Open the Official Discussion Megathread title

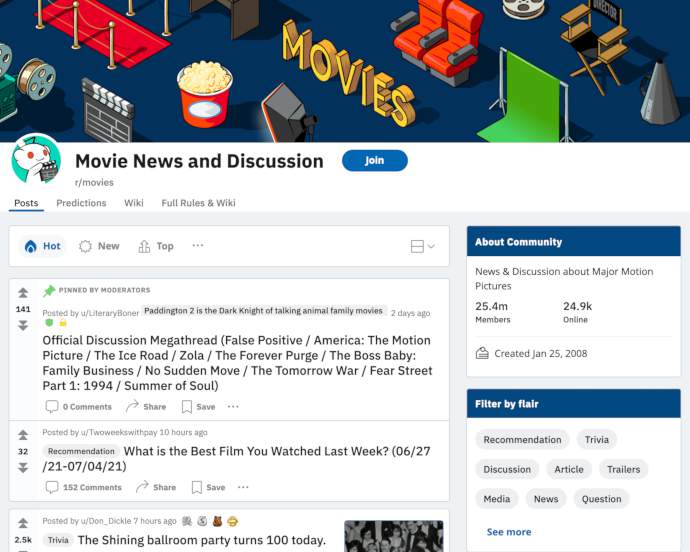coord(238,363)
